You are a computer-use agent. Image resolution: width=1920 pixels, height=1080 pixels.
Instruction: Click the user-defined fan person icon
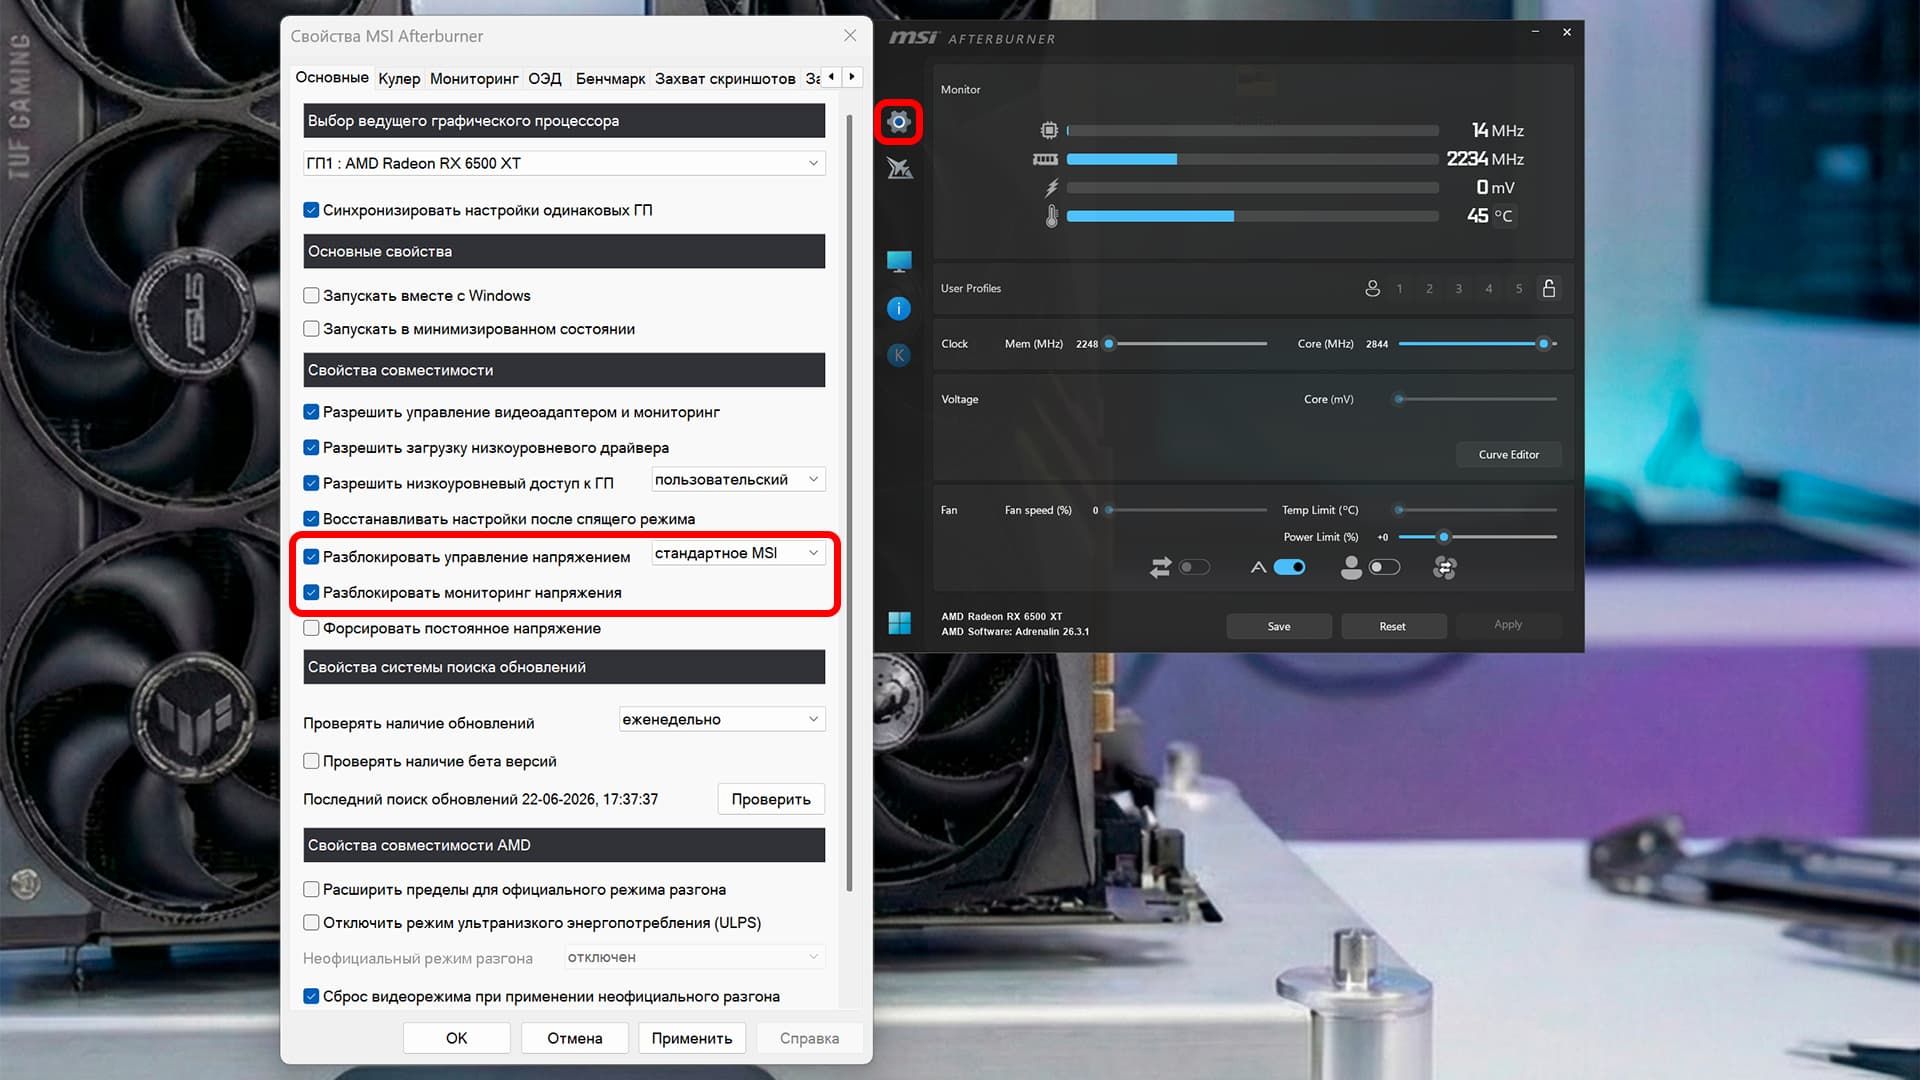[x=1351, y=568]
